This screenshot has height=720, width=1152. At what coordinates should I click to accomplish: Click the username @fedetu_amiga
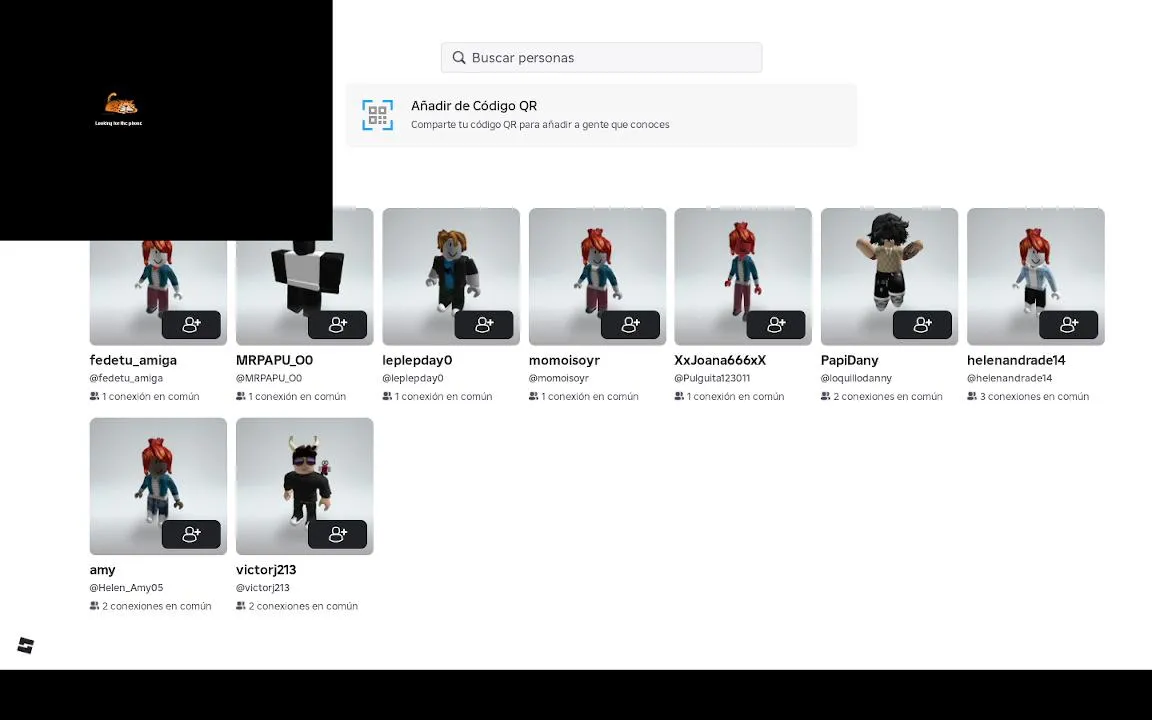[x=126, y=378]
